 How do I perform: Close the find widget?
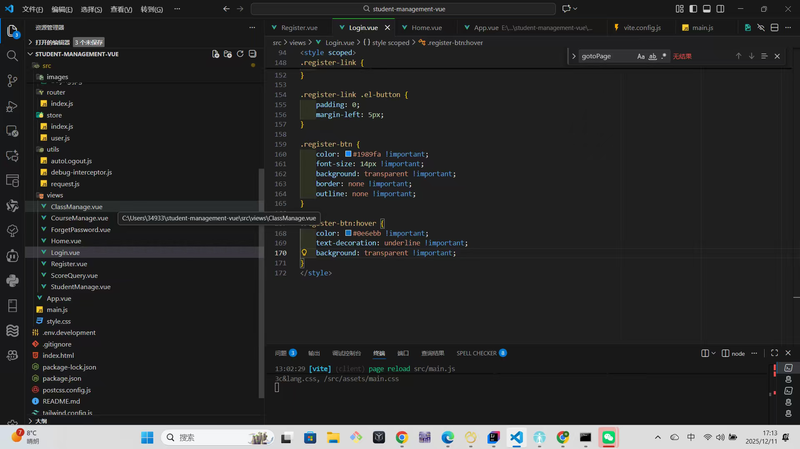tap(777, 56)
